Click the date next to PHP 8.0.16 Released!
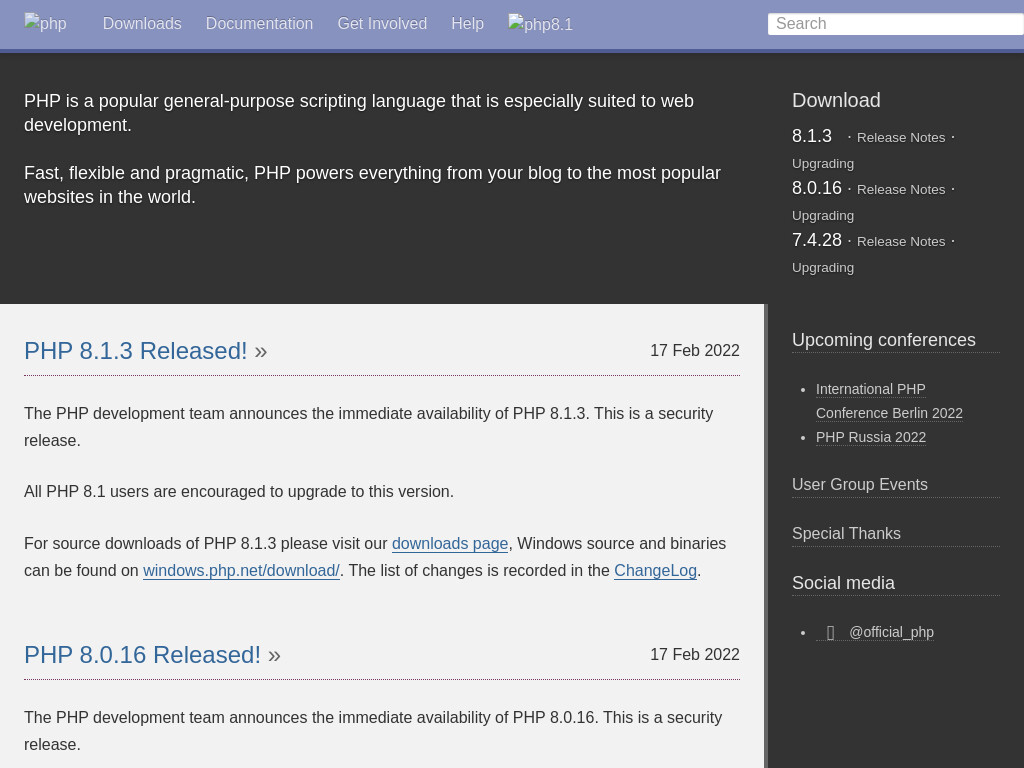The image size is (1024, 768). (x=695, y=654)
